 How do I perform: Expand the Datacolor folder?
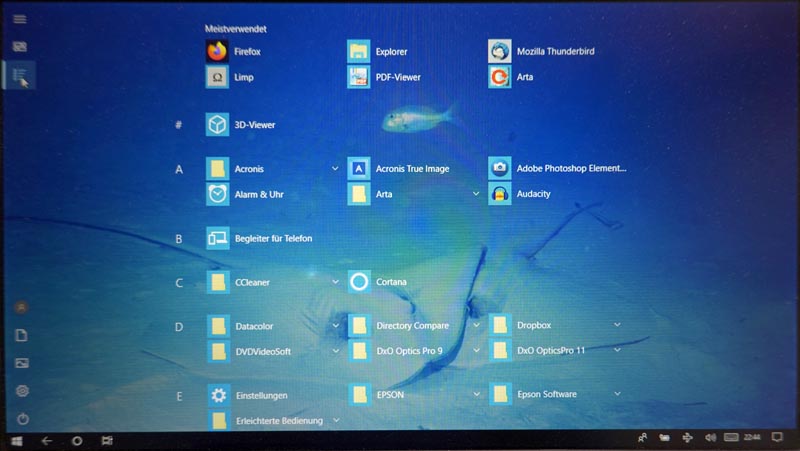(336, 325)
